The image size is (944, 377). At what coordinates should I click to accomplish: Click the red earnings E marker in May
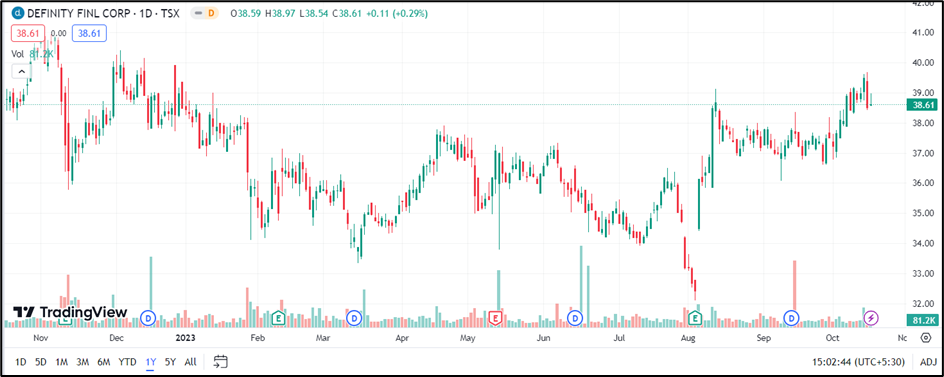pyautogui.click(x=495, y=317)
